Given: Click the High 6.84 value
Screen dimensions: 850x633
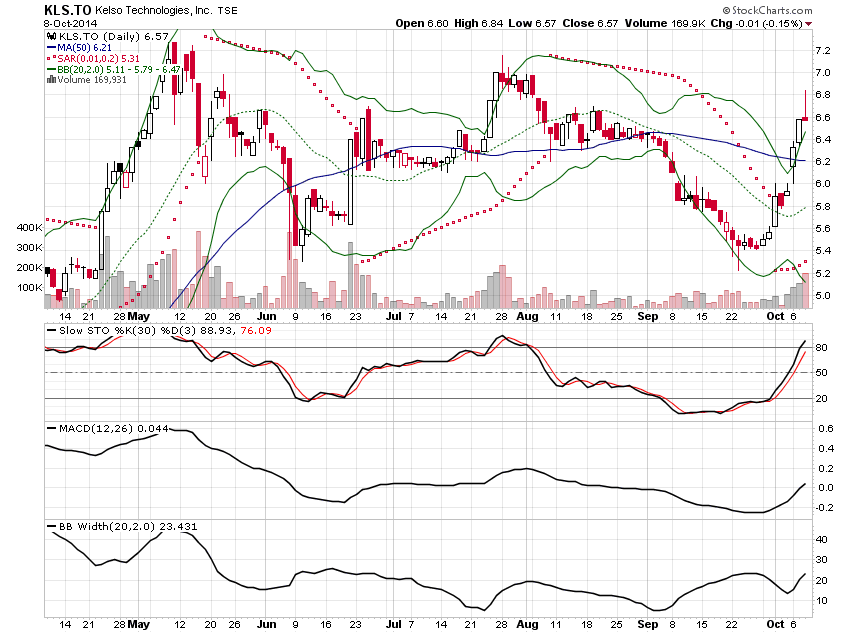Looking at the screenshot, I should 479,23.
